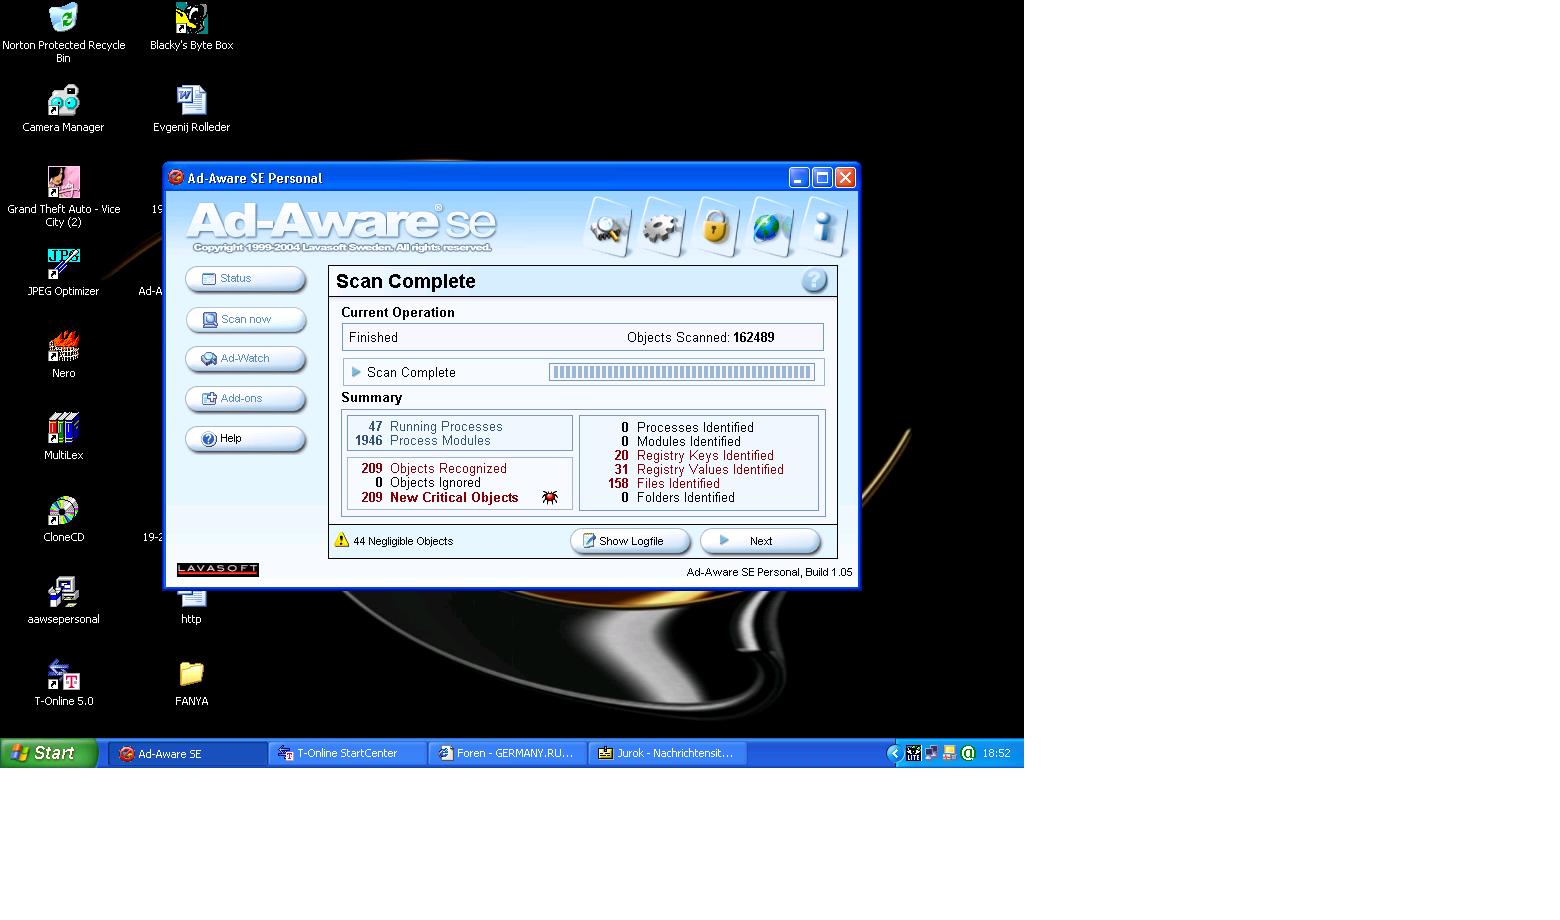The image size is (1560, 920).
Task: Click the Show Logfile button
Action: coord(630,541)
